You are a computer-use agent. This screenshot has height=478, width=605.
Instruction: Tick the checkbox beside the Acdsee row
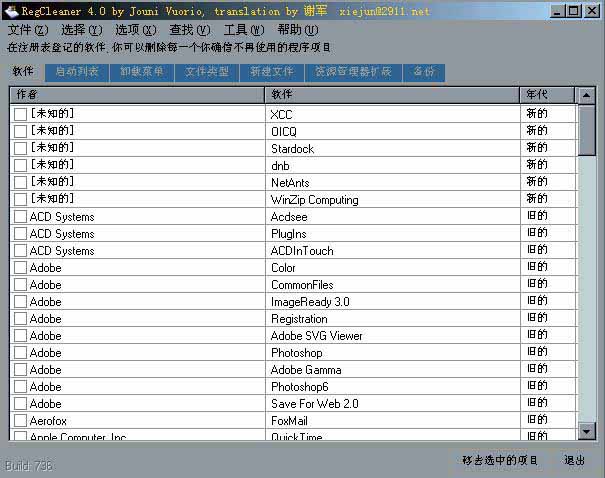point(20,216)
